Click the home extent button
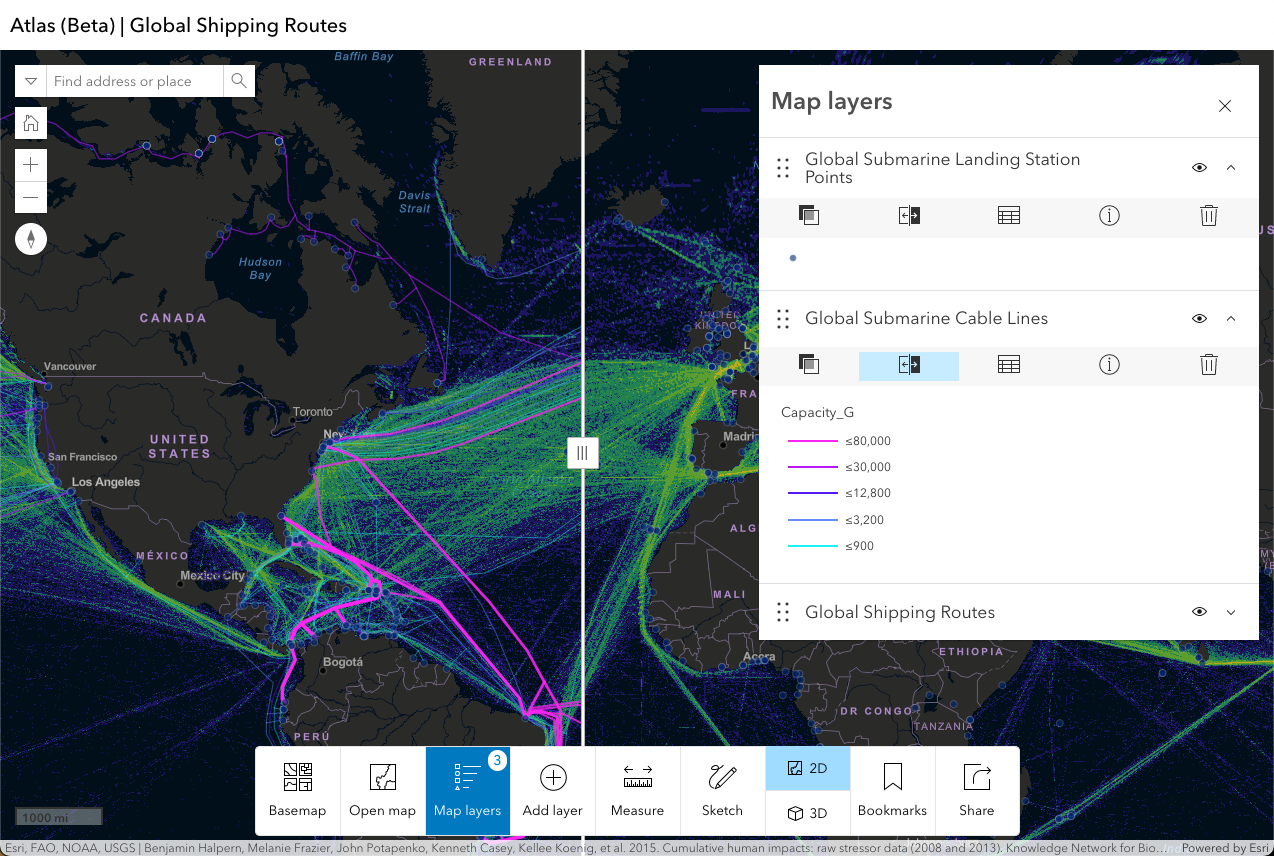The image size is (1274, 856). [x=31, y=124]
